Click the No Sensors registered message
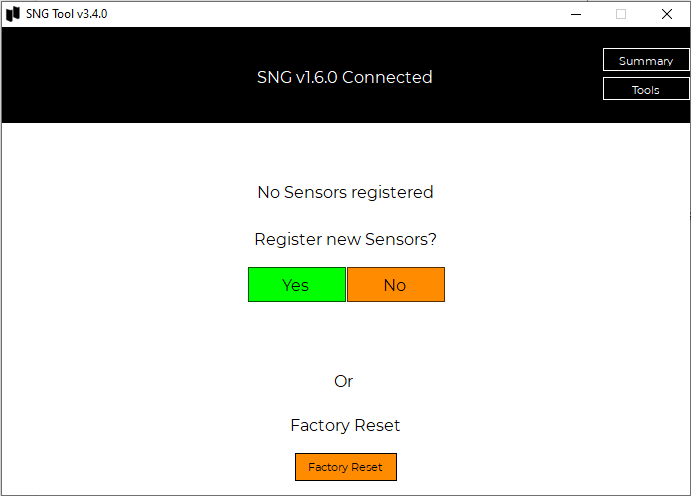Image resolution: width=691 pixels, height=496 pixels. [x=345, y=192]
